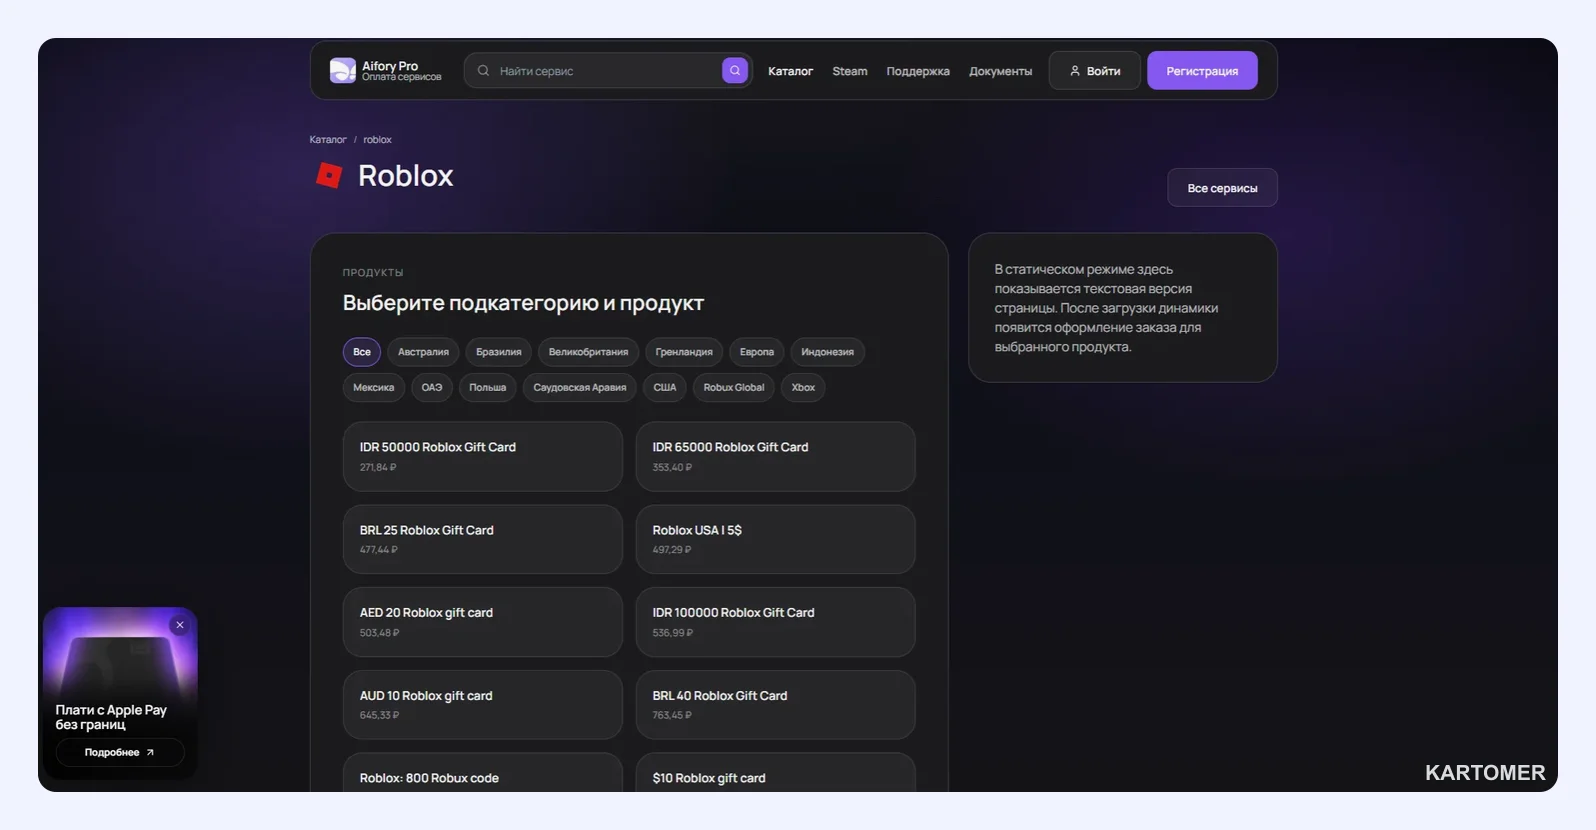
Task: Open the Каталог menu item
Action: (x=790, y=71)
